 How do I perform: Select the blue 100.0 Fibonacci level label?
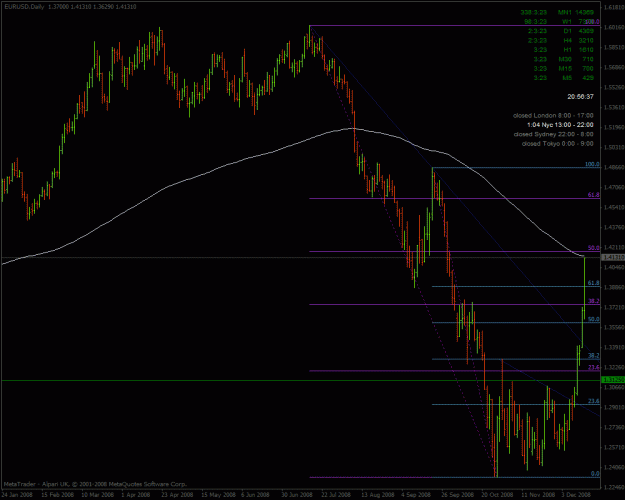[592, 164]
